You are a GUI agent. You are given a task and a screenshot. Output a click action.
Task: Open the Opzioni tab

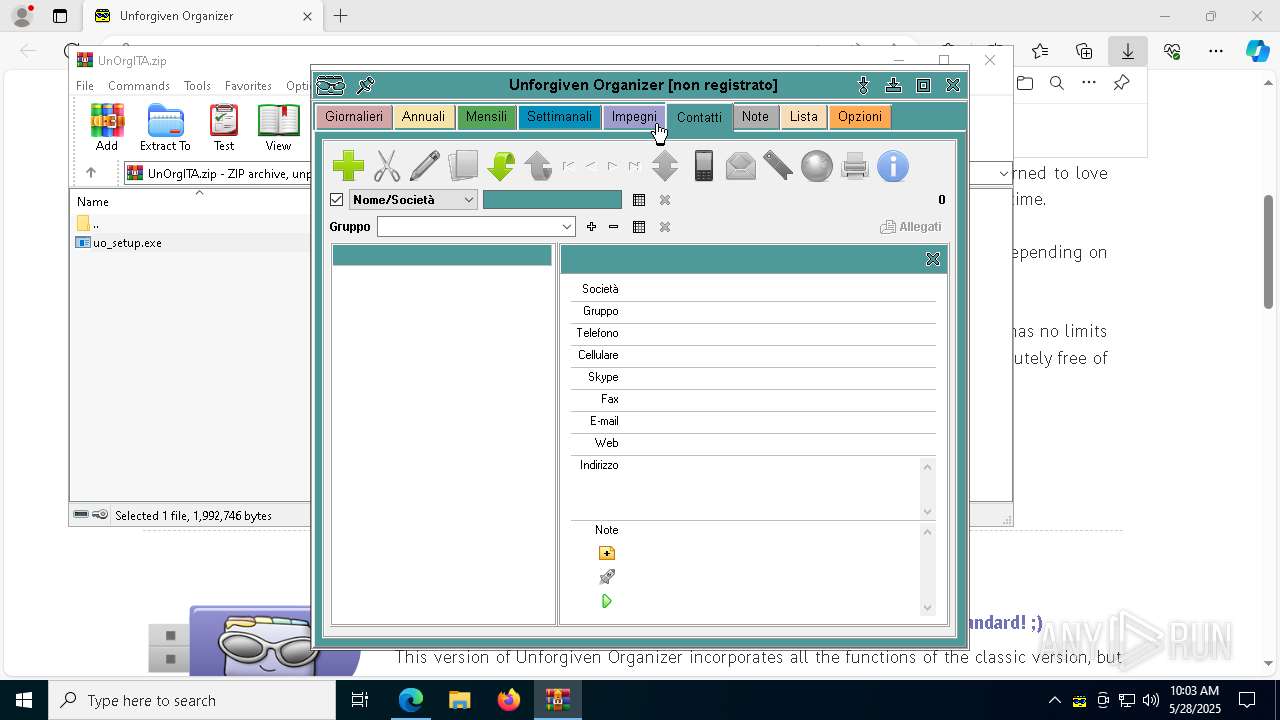[x=860, y=117]
